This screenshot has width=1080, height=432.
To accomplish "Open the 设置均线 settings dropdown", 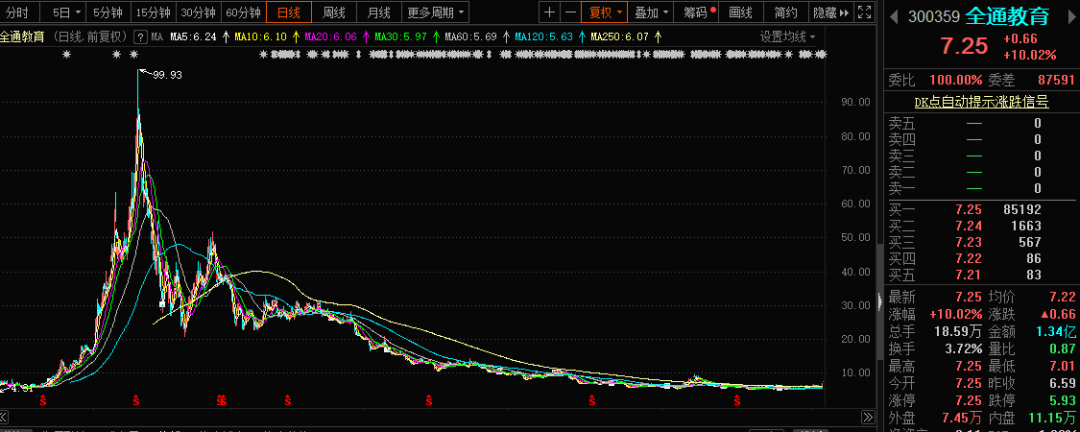I will pyautogui.click(x=787, y=37).
